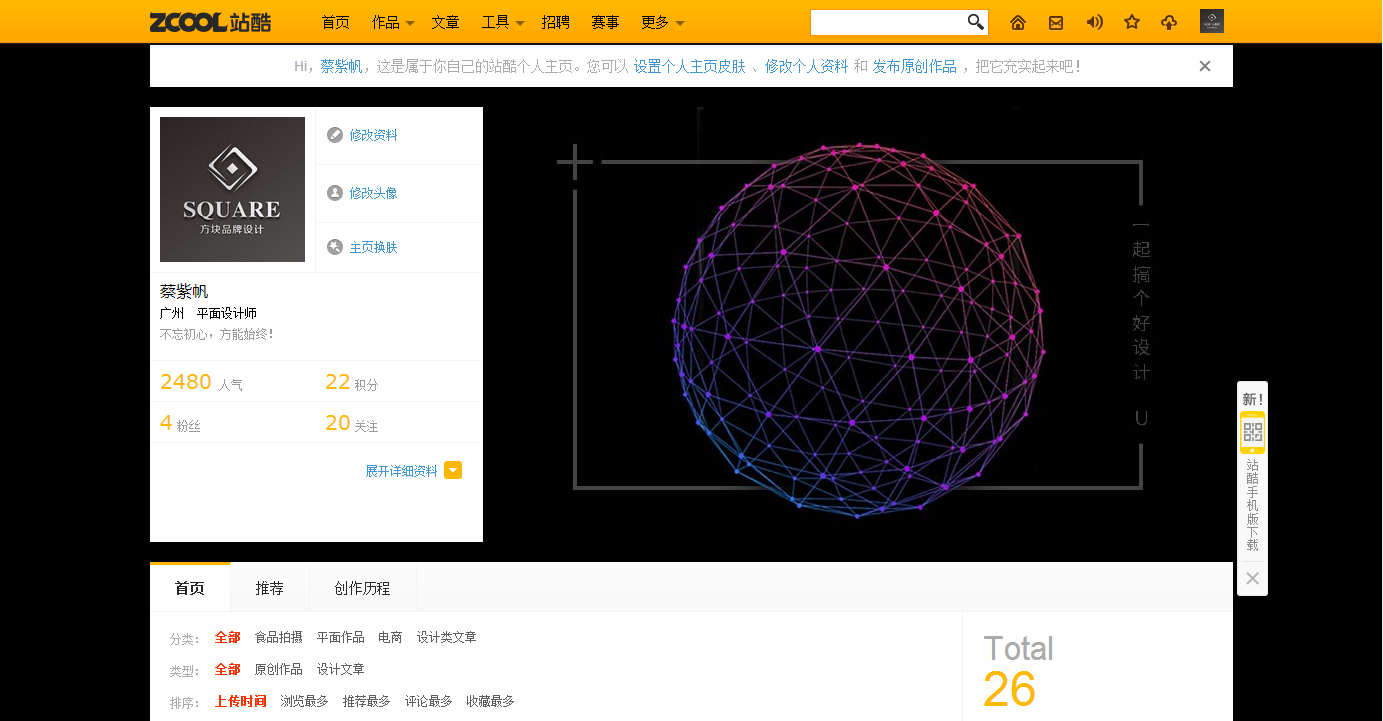This screenshot has height=721, width=1383.
Task: Click the skin icon beside 主页换肤
Action: (x=335, y=247)
